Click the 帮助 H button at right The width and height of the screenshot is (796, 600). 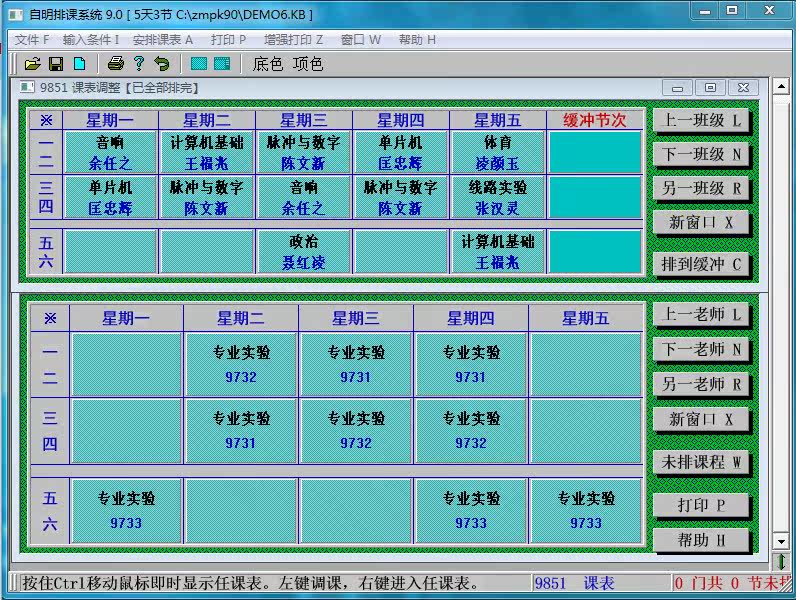701,540
